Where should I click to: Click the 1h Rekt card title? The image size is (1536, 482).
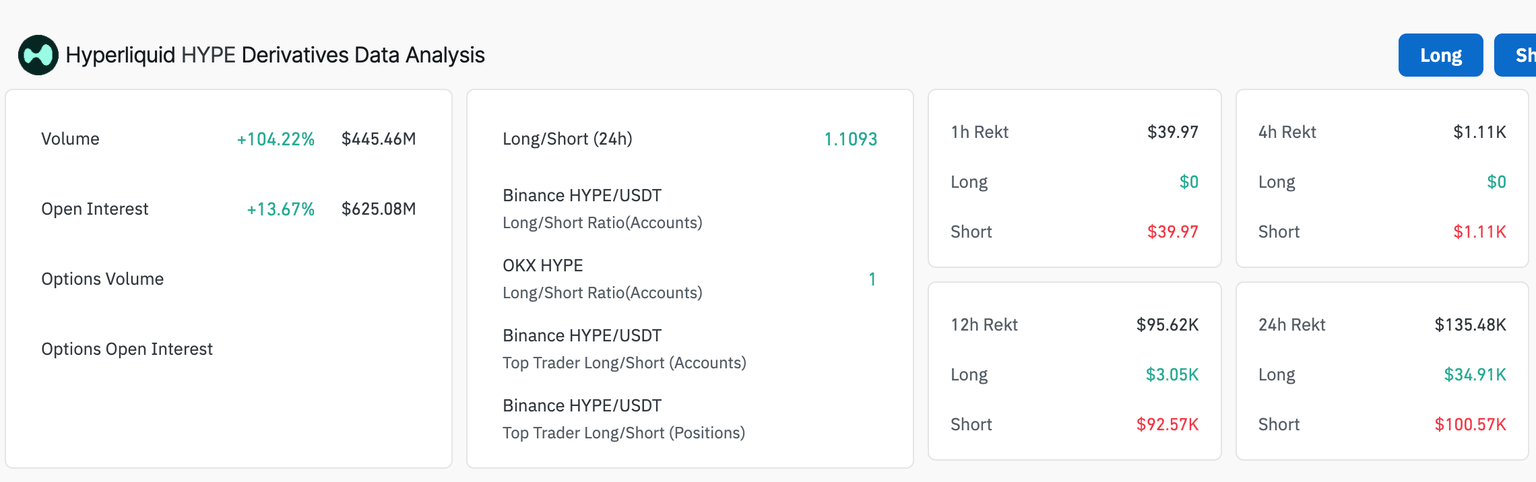979,132
